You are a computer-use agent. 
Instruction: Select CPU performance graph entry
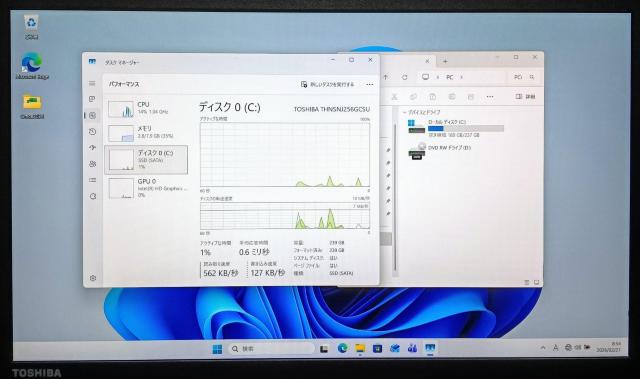point(146,109)
